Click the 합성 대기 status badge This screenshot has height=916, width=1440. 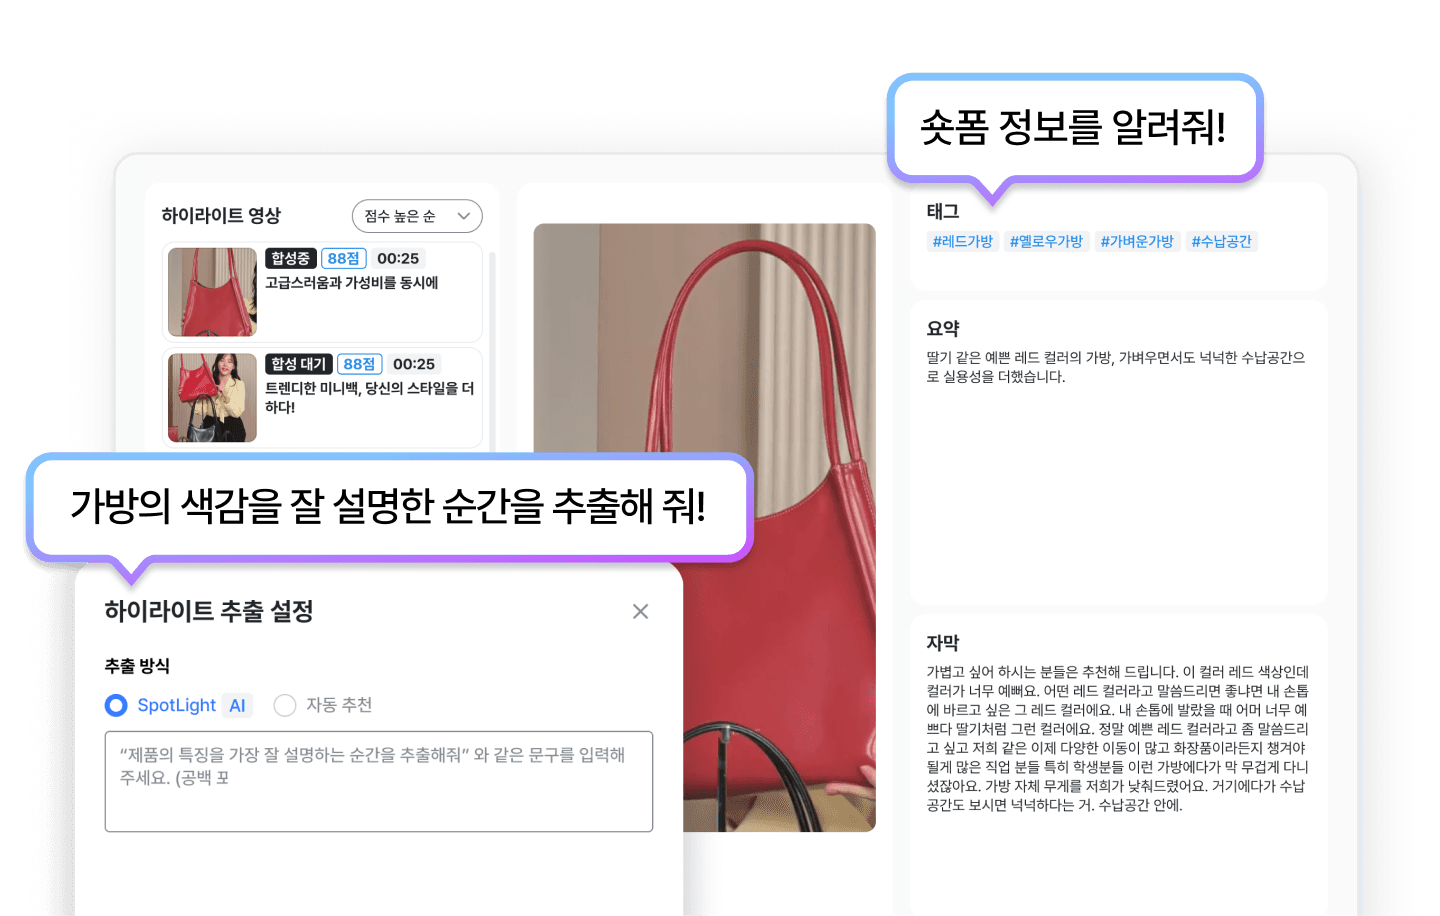299,364
